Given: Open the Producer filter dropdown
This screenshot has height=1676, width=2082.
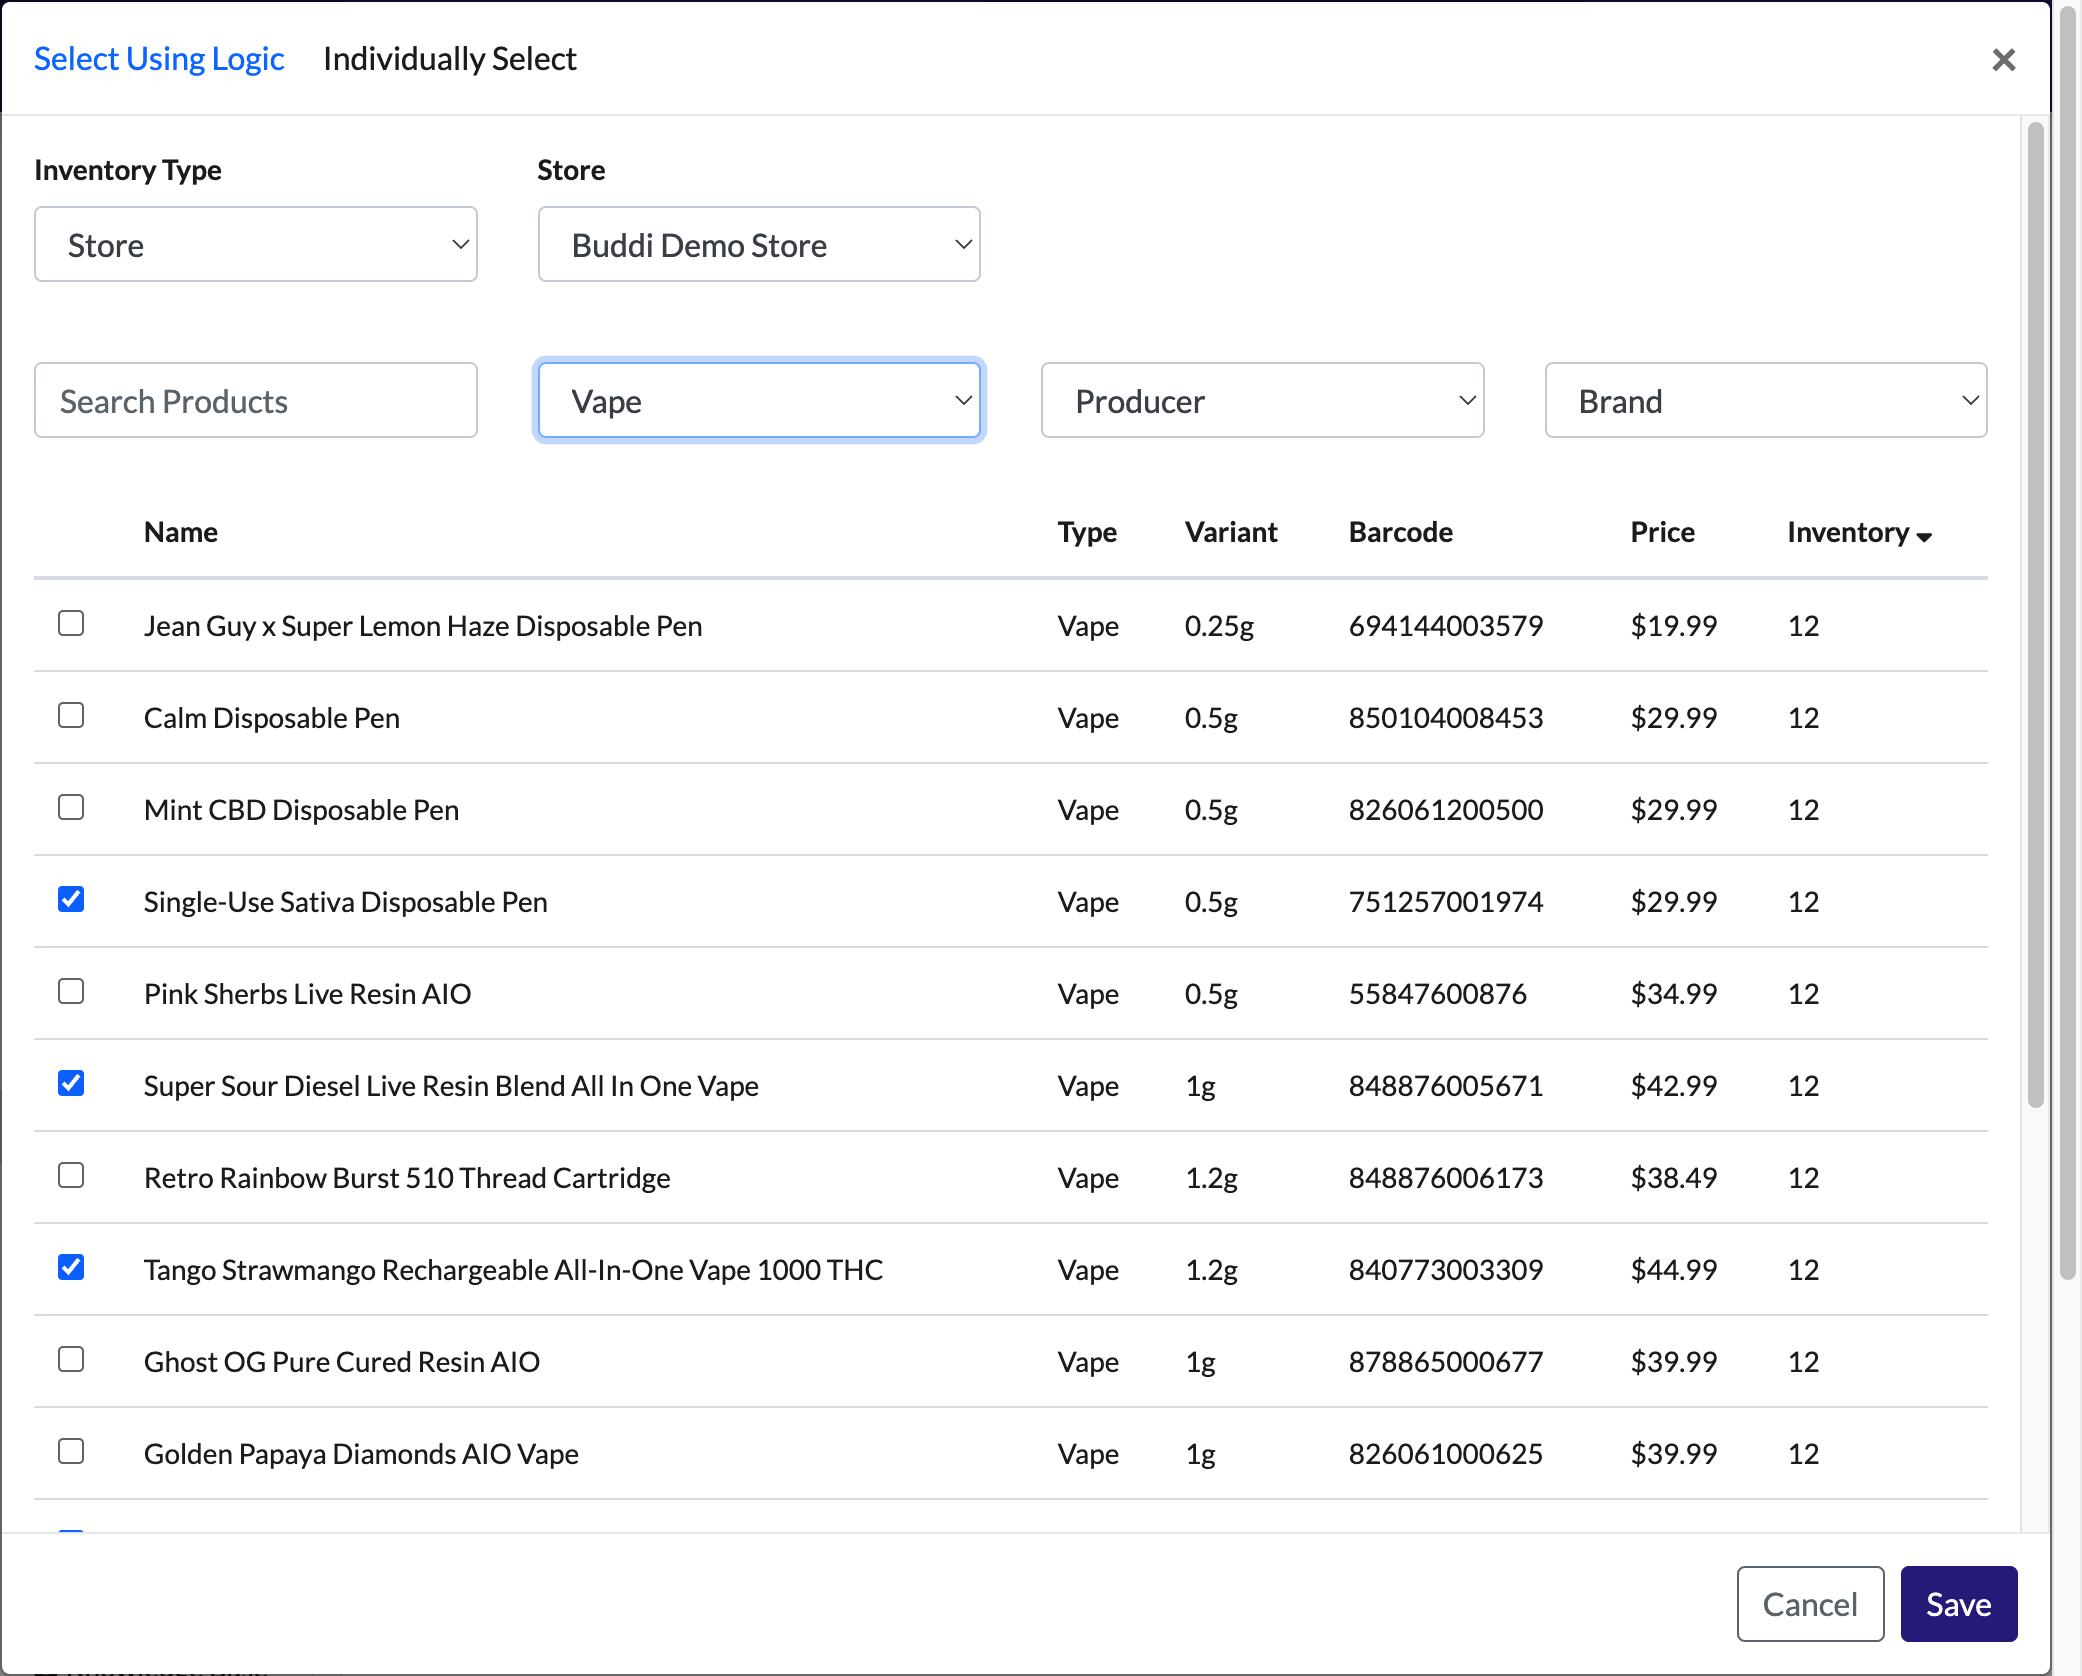Looking at the screenshot, I should point(1262,400).
